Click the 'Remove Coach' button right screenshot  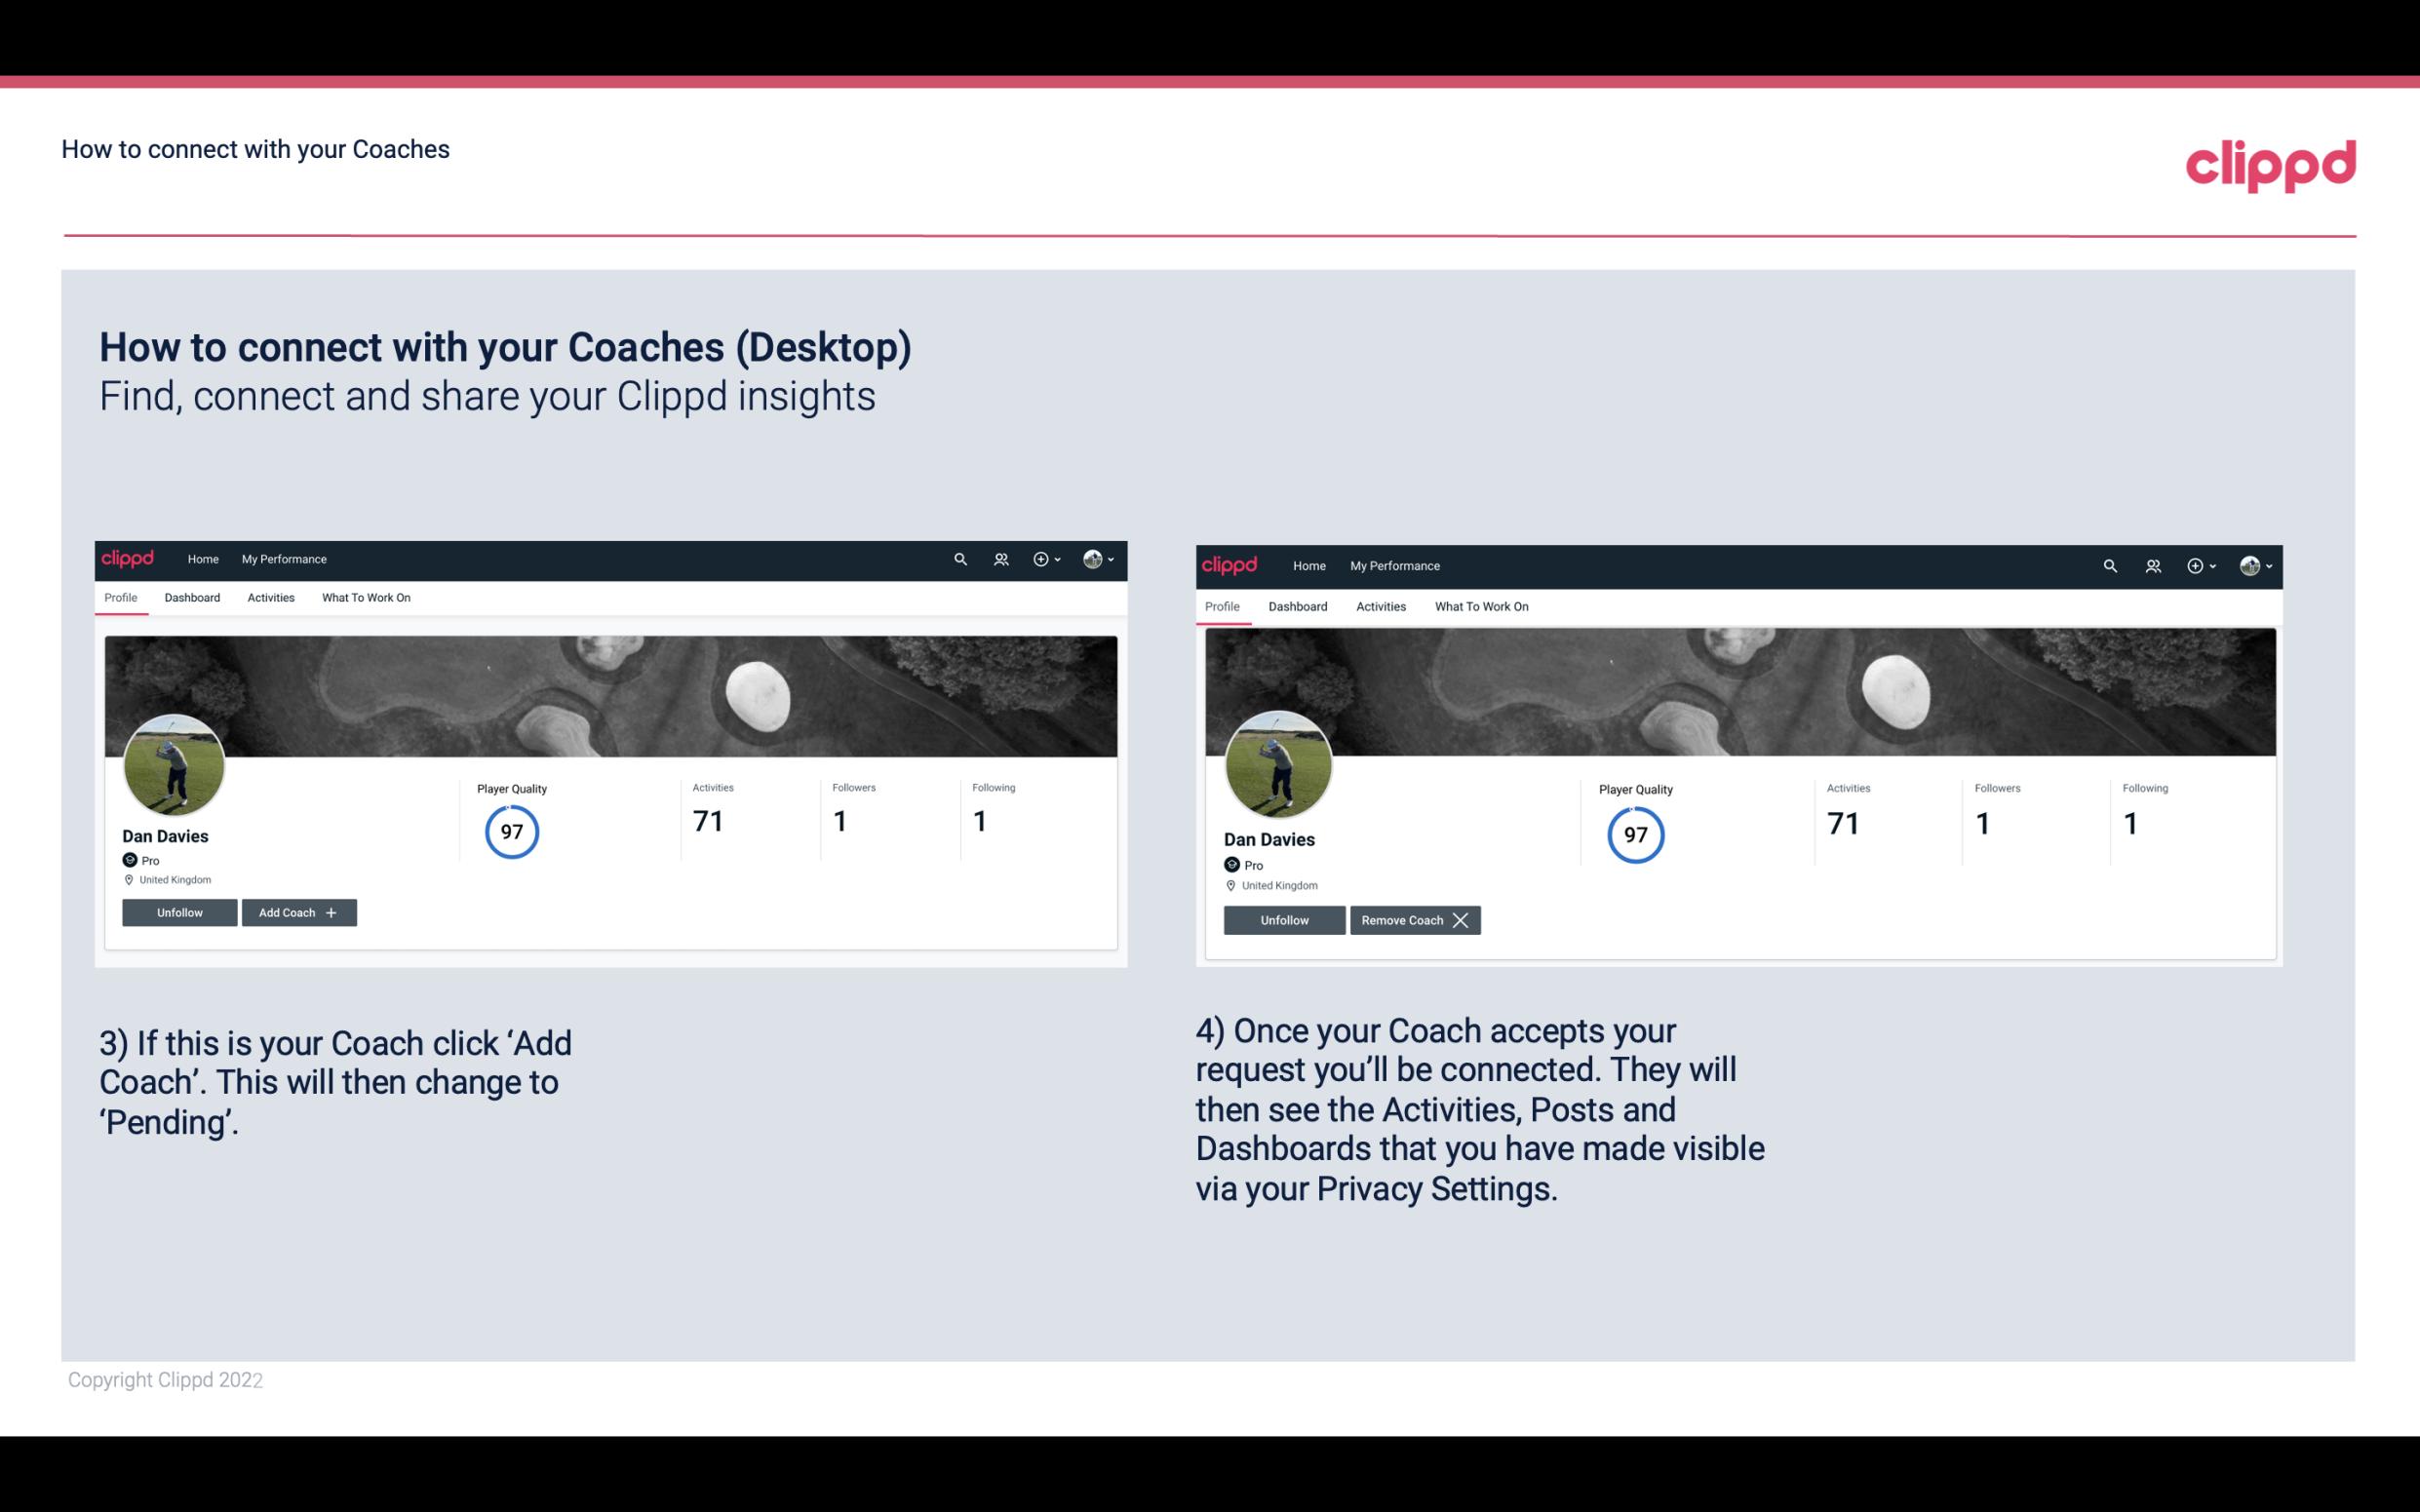tap(1417, 919)
